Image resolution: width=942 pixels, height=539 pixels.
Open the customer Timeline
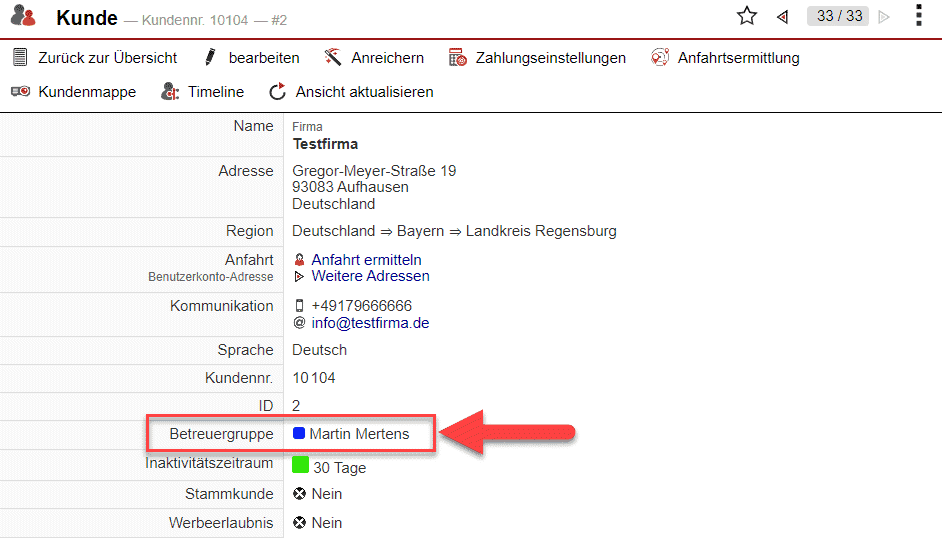[202, 92]
